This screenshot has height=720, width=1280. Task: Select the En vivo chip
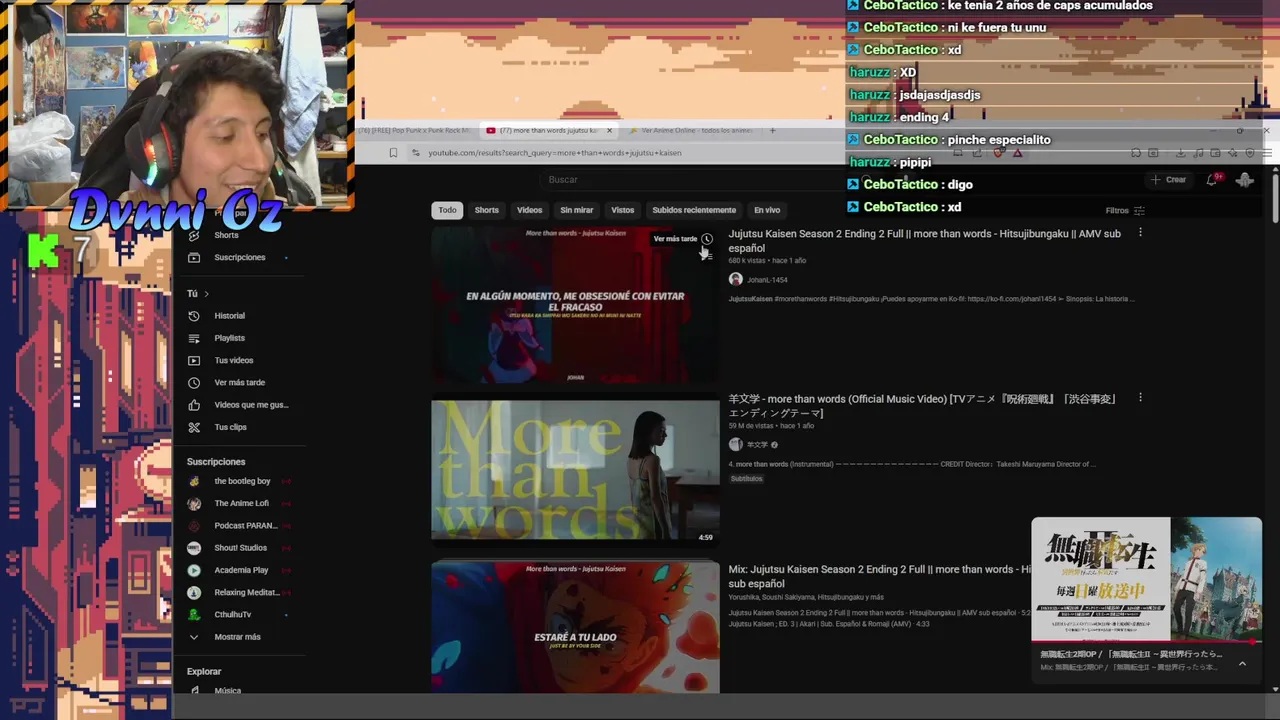click(767, 210)
